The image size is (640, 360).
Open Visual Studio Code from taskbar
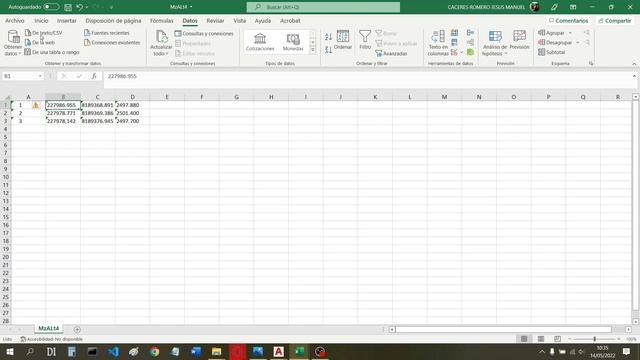(x=113, y=351)
